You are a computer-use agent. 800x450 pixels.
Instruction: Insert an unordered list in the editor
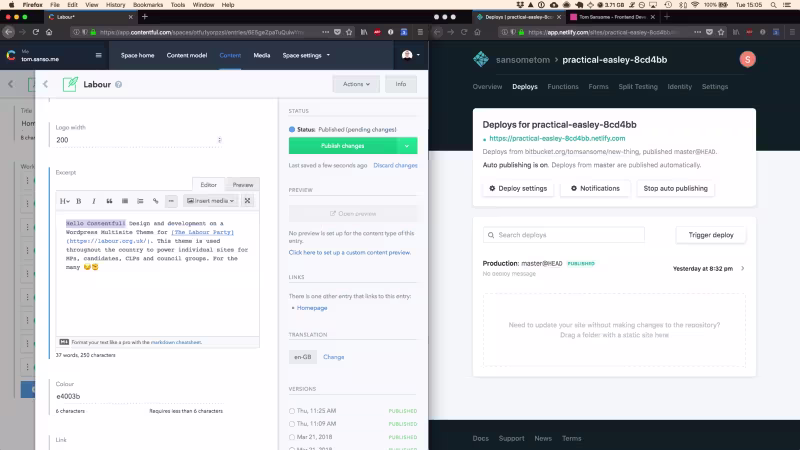pyautogui.click(x=125, y=201)
